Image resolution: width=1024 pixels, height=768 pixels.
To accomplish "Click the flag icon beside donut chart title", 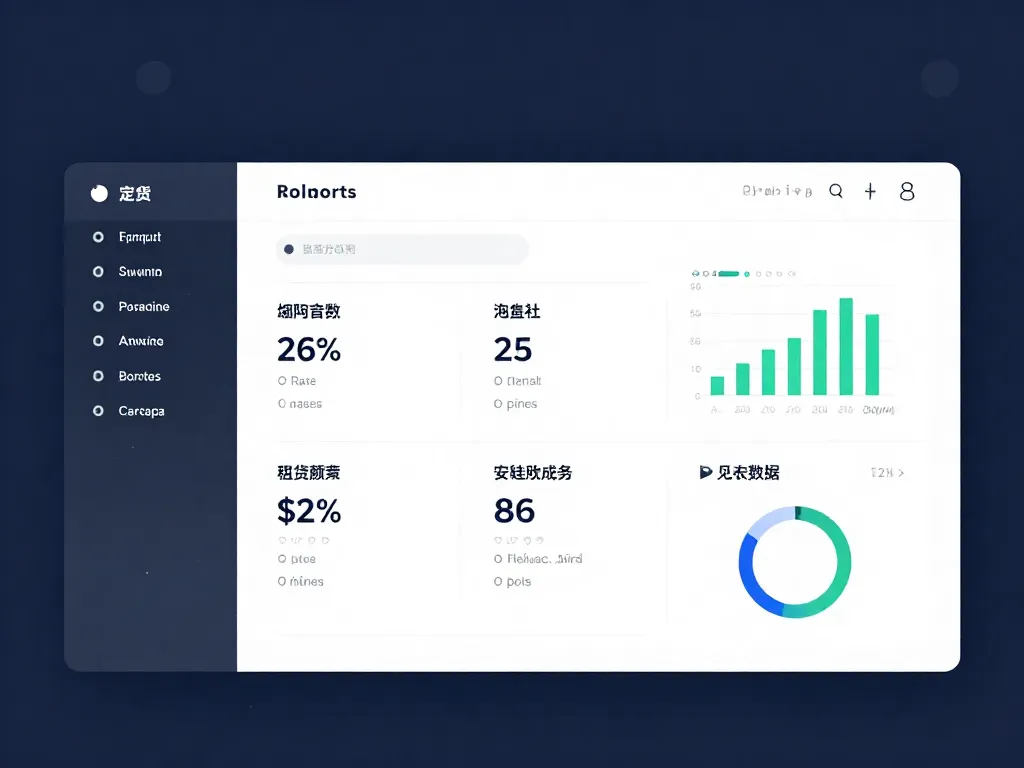I will point(706,473).
